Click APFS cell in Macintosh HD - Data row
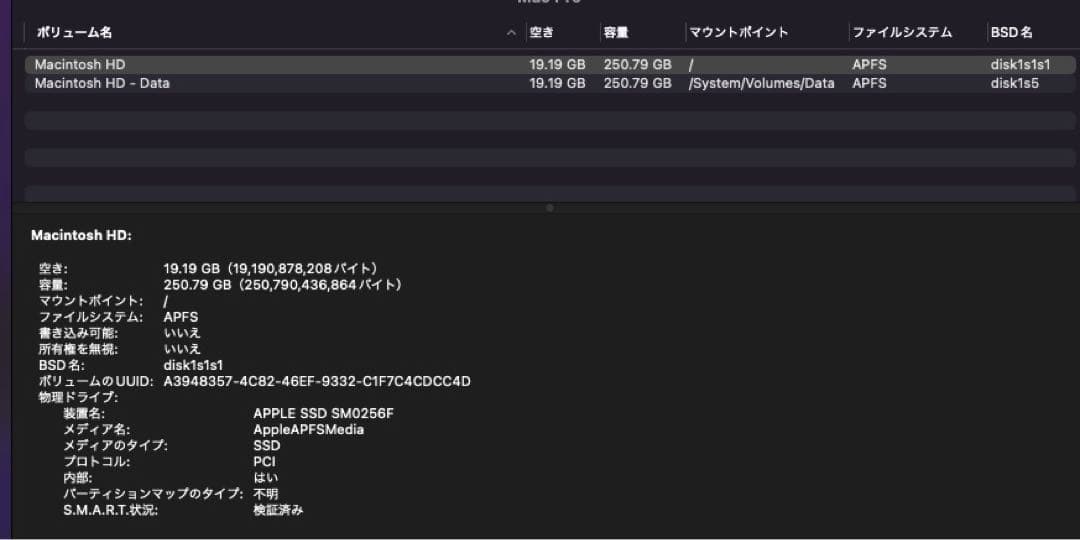 click(x=869, y=83)
